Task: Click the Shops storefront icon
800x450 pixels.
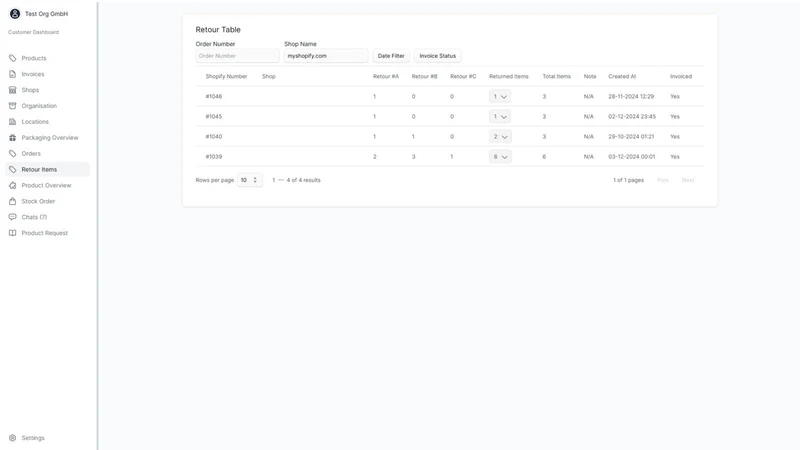Action: [13, 90]
